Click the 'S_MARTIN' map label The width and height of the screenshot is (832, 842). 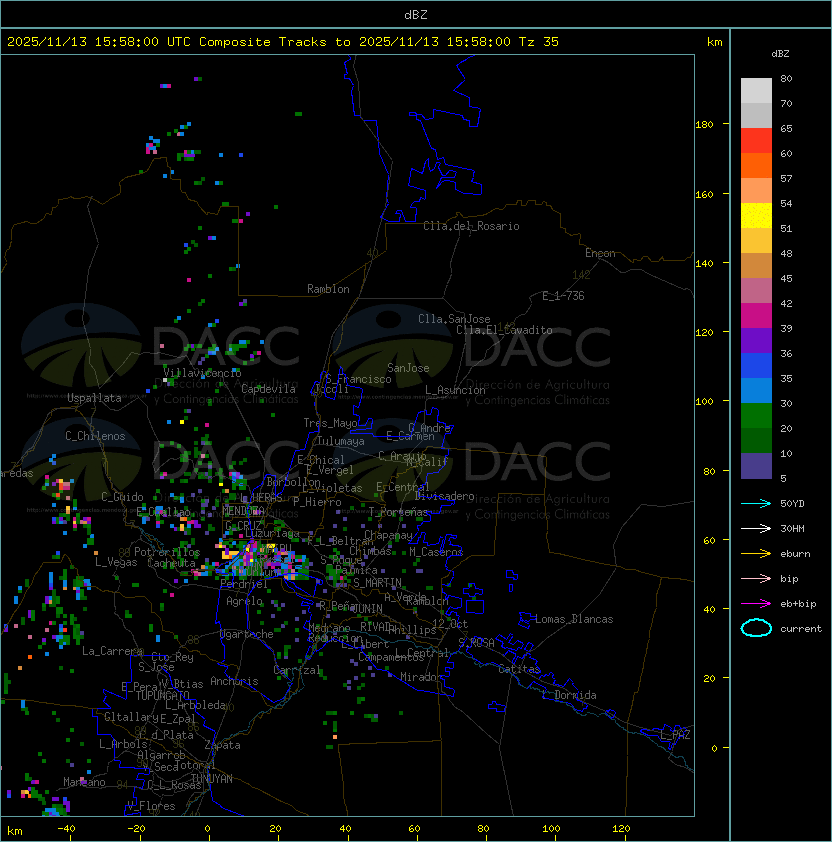click(x=377, y=583)
